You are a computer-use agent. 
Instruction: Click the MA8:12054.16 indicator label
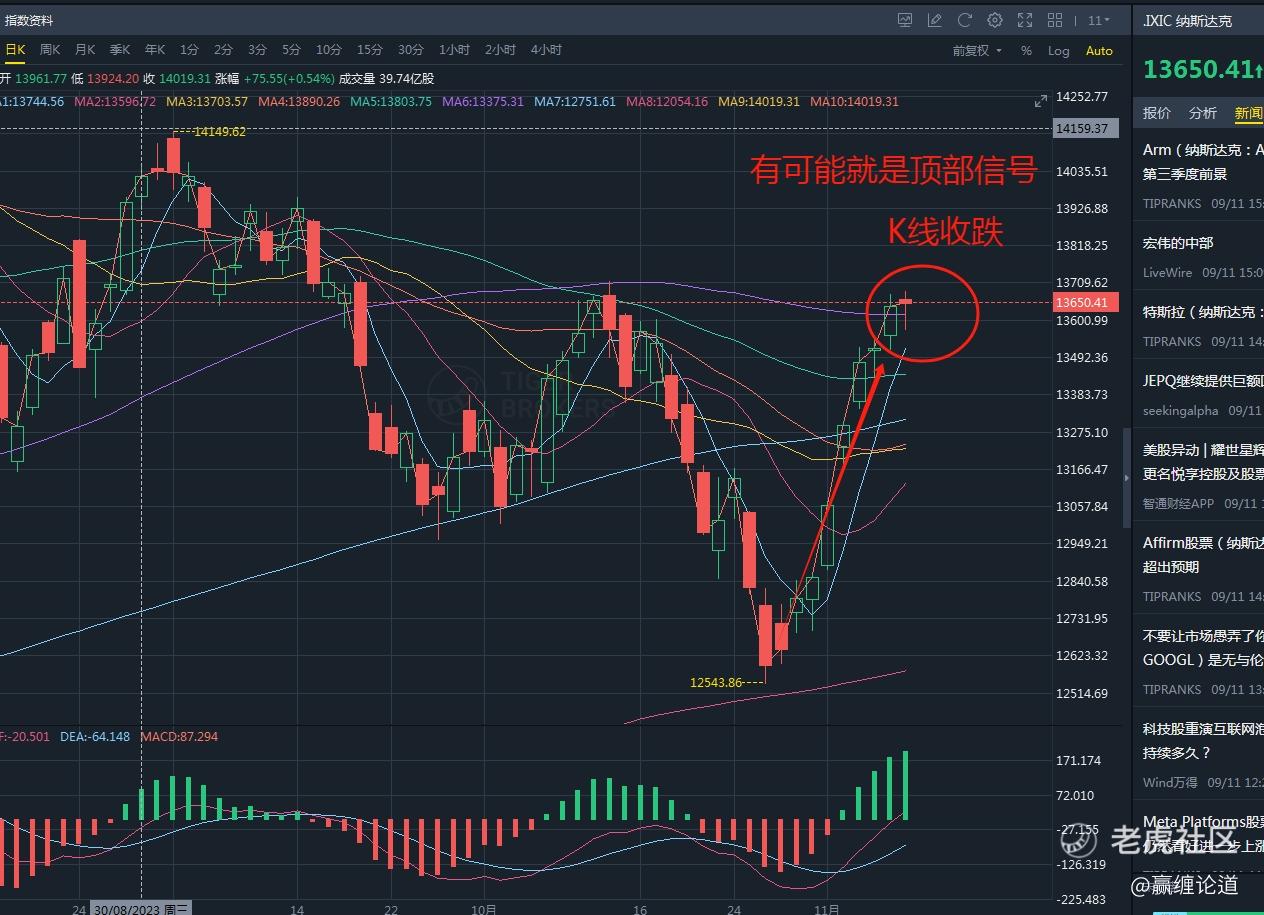point(667,102)
